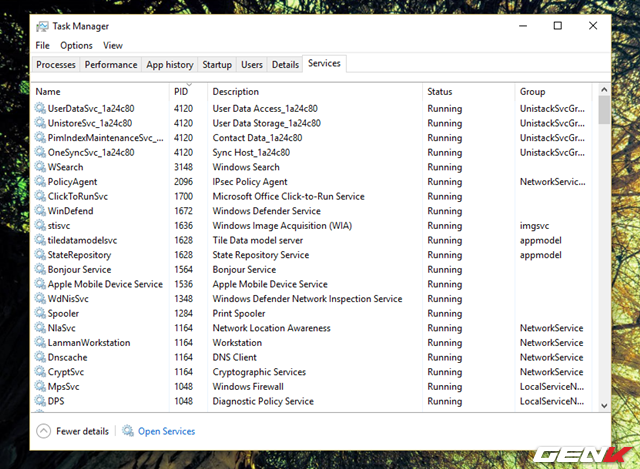Viewport: 640px width, 469px height.
Task: Click PID 3148 cell
Action: click(x=184, y=167)
